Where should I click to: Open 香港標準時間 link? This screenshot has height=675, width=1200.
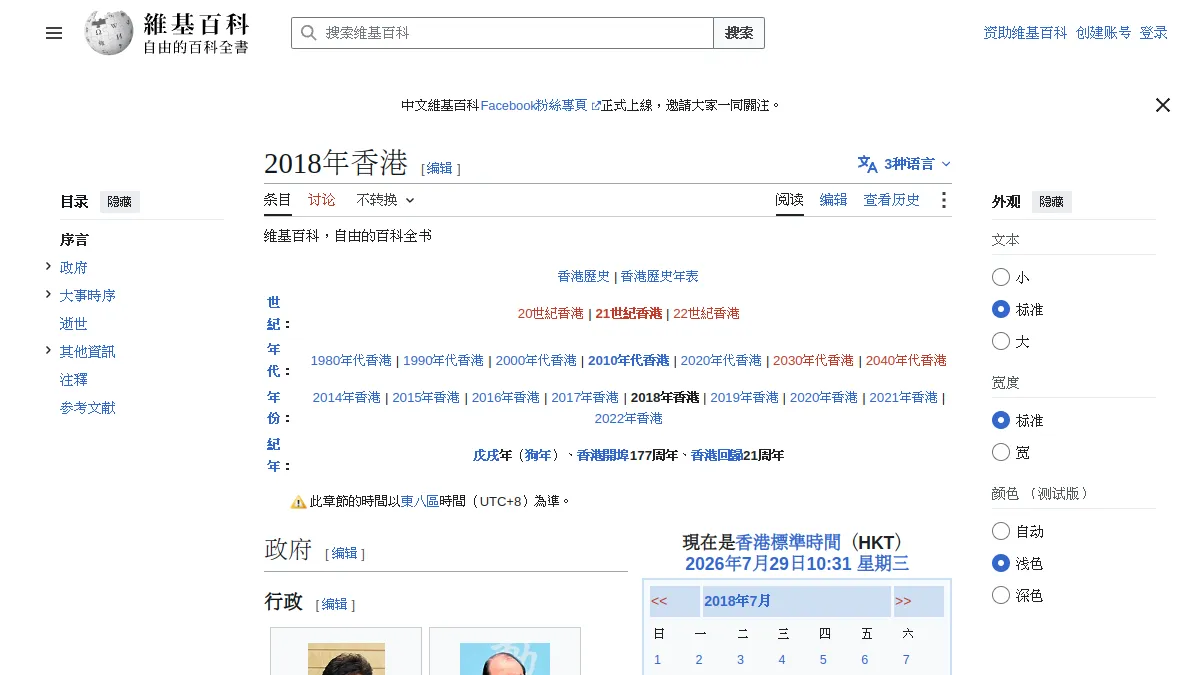[789, 542]
